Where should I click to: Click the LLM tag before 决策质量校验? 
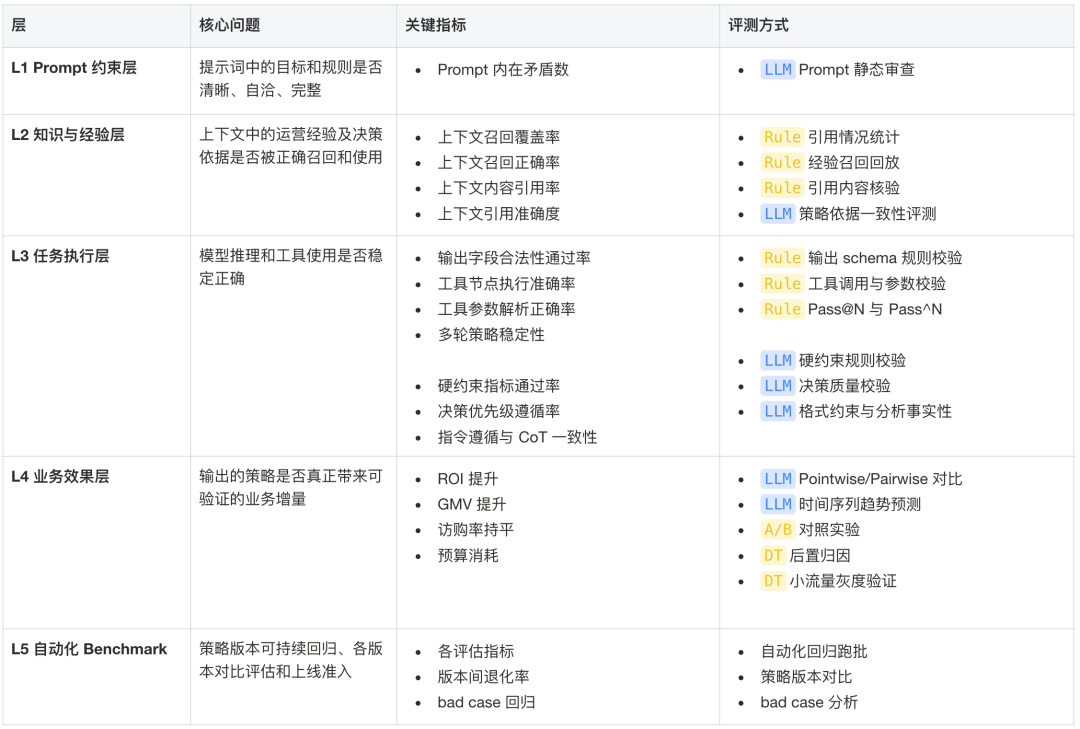coord(778,386)
